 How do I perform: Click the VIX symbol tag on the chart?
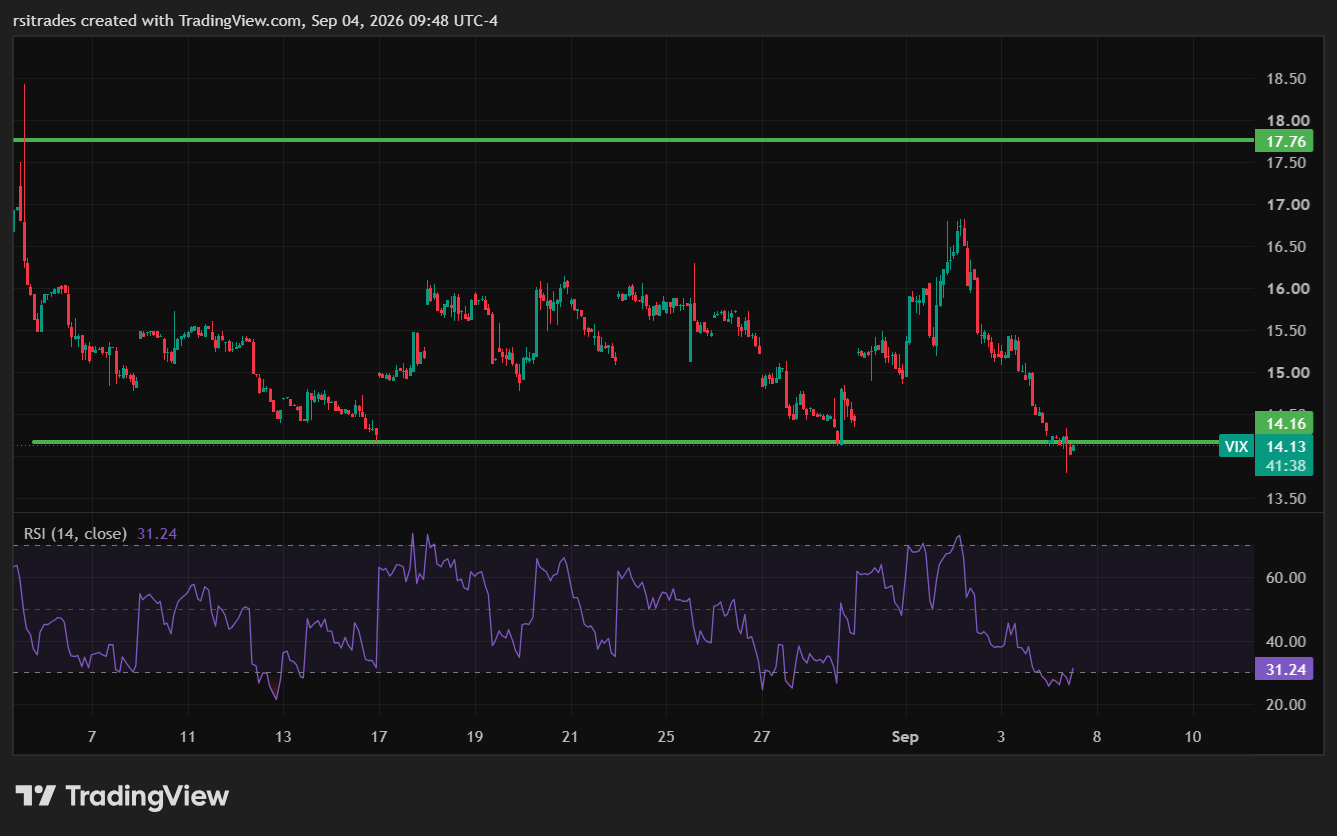[1236, 447]
